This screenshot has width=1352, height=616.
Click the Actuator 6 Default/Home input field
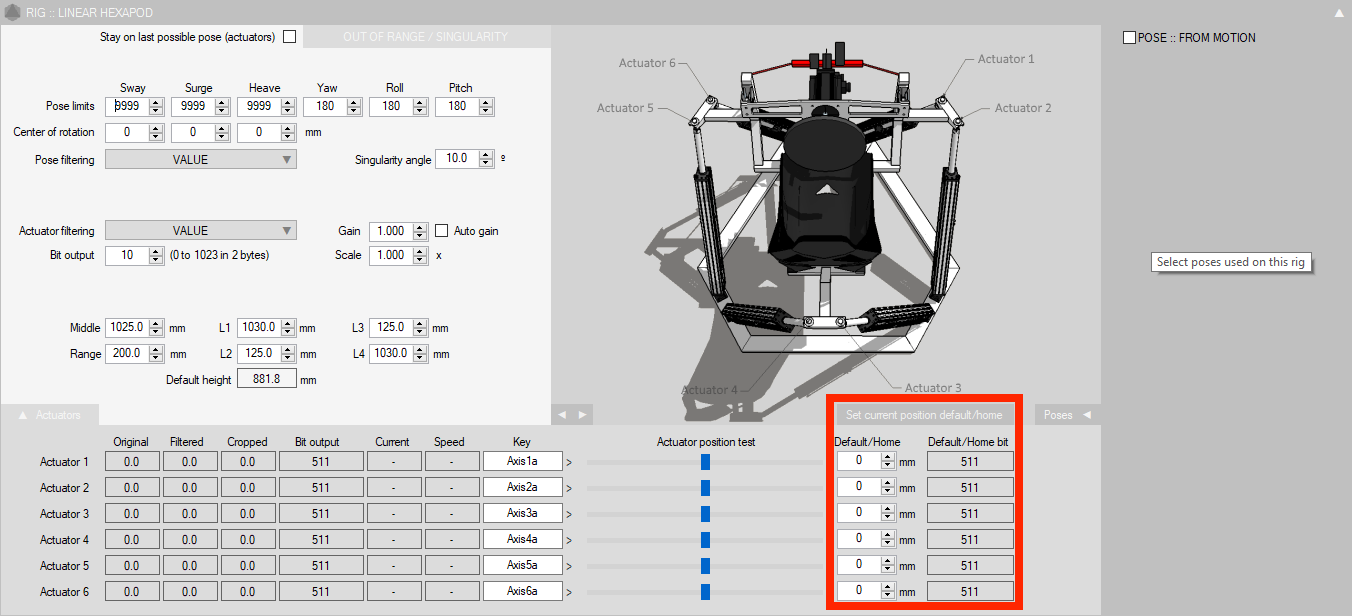click(x=858, y=591)
